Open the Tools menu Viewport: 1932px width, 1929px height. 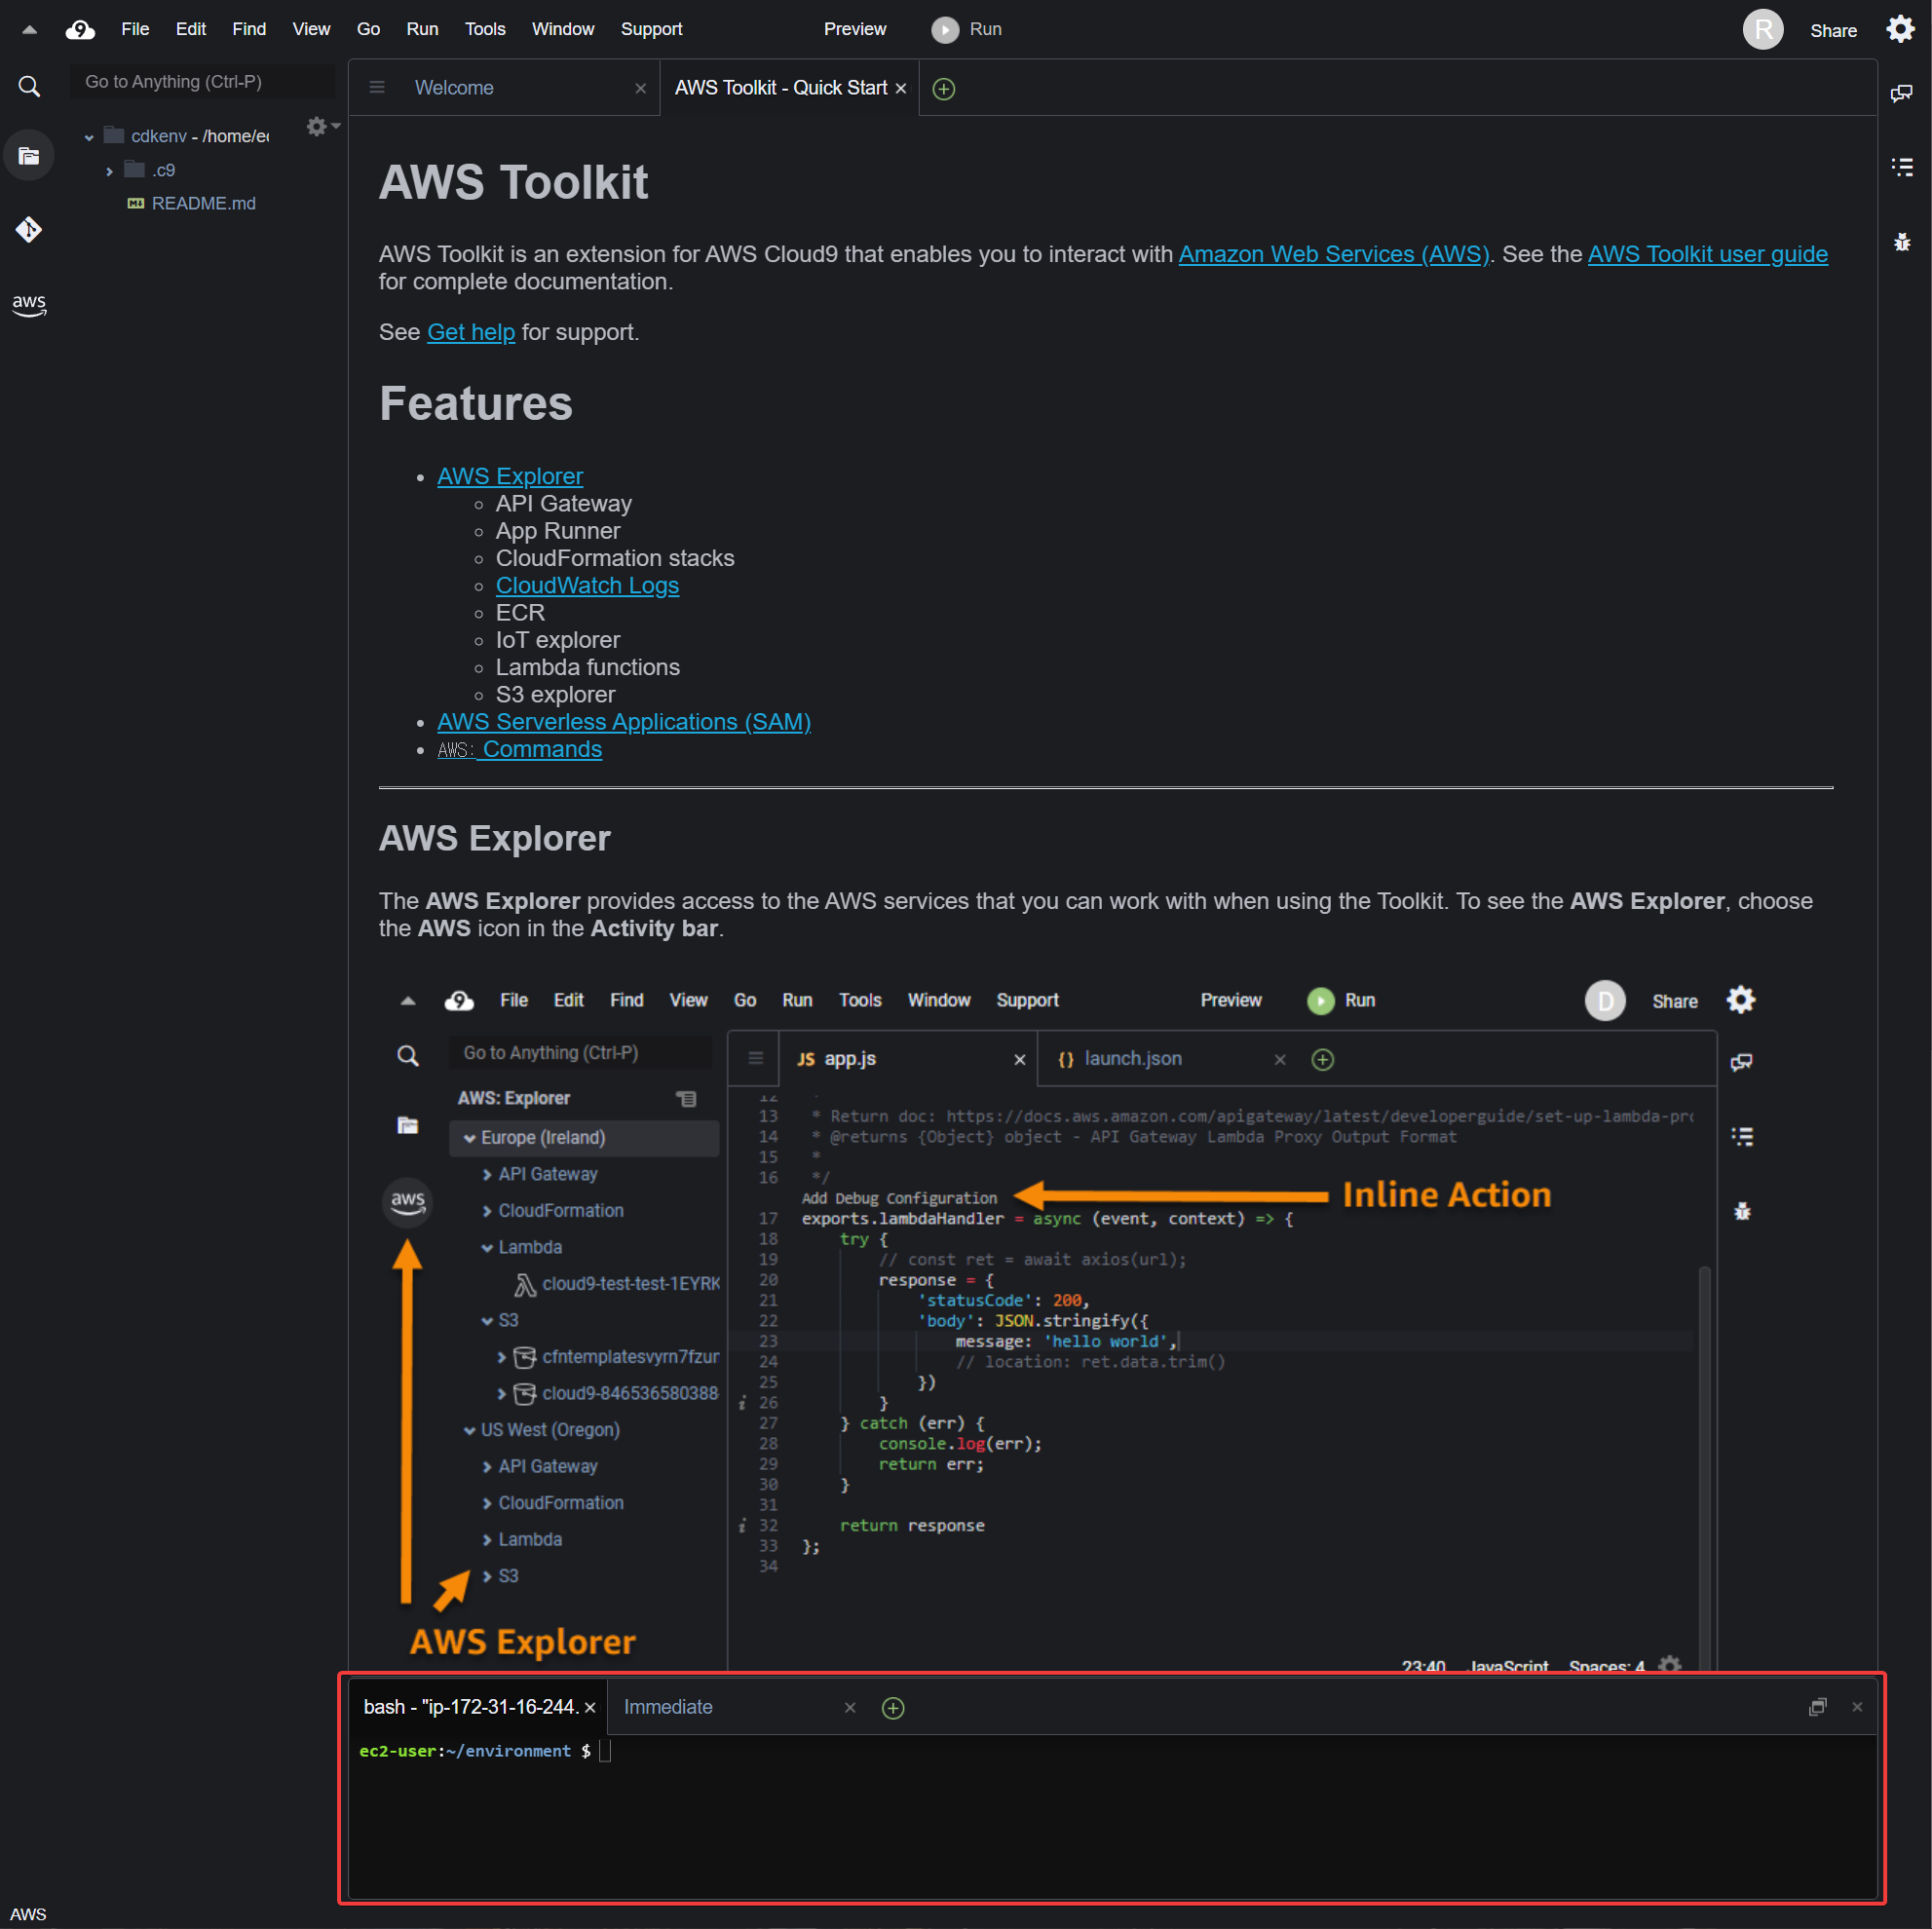[485, 29]
